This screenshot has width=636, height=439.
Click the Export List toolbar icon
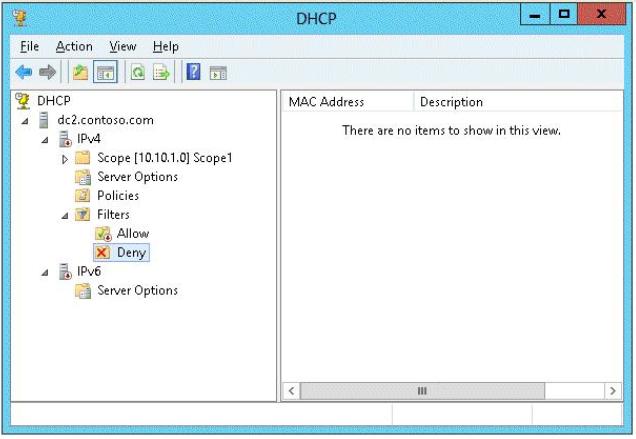161,72
